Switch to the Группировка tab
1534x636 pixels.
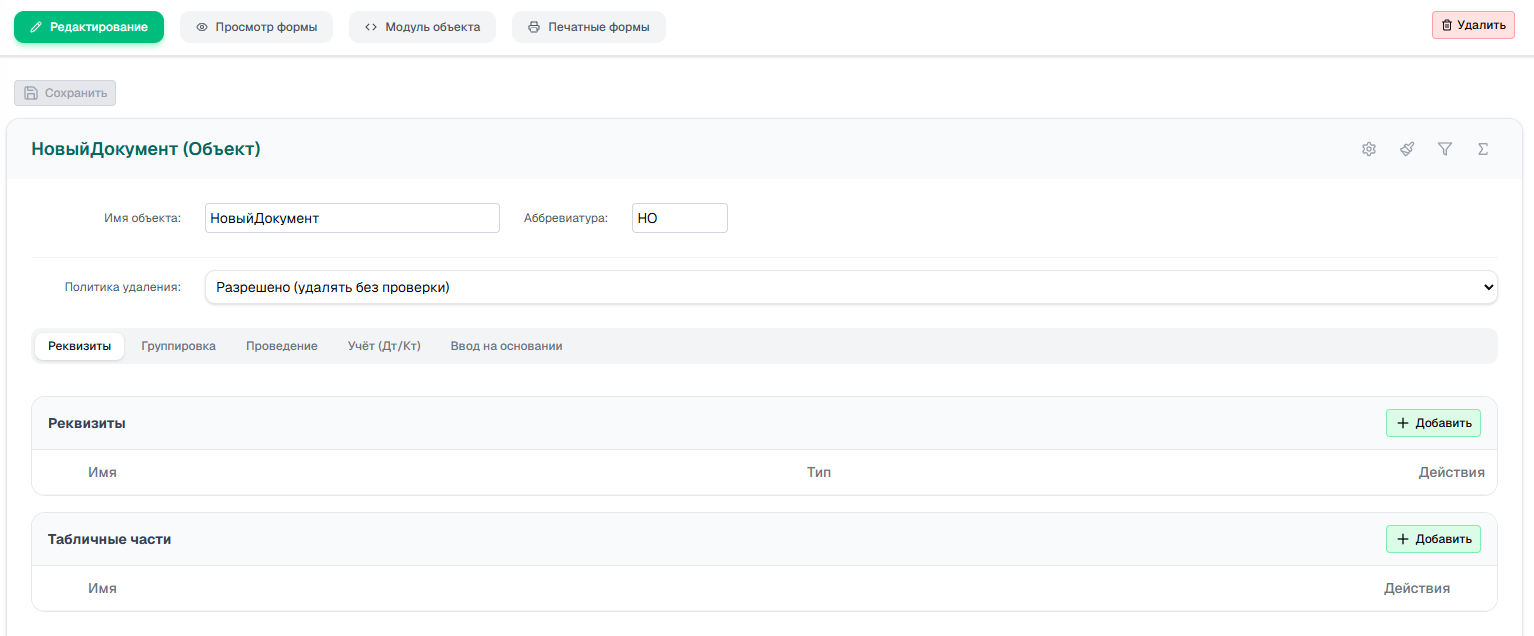coord(179,346)
